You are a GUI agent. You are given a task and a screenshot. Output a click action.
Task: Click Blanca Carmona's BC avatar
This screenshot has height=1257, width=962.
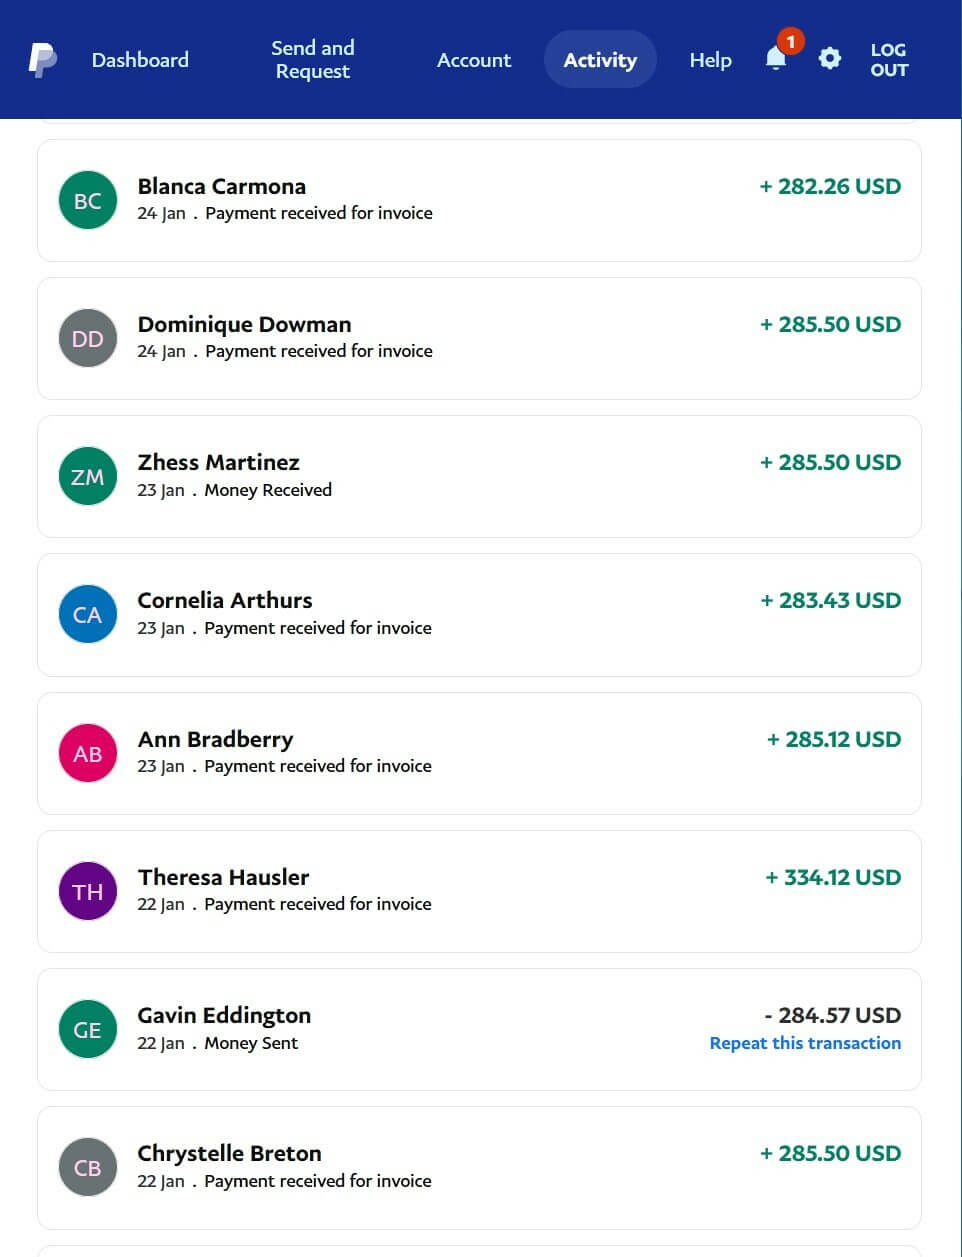point(88,200)
